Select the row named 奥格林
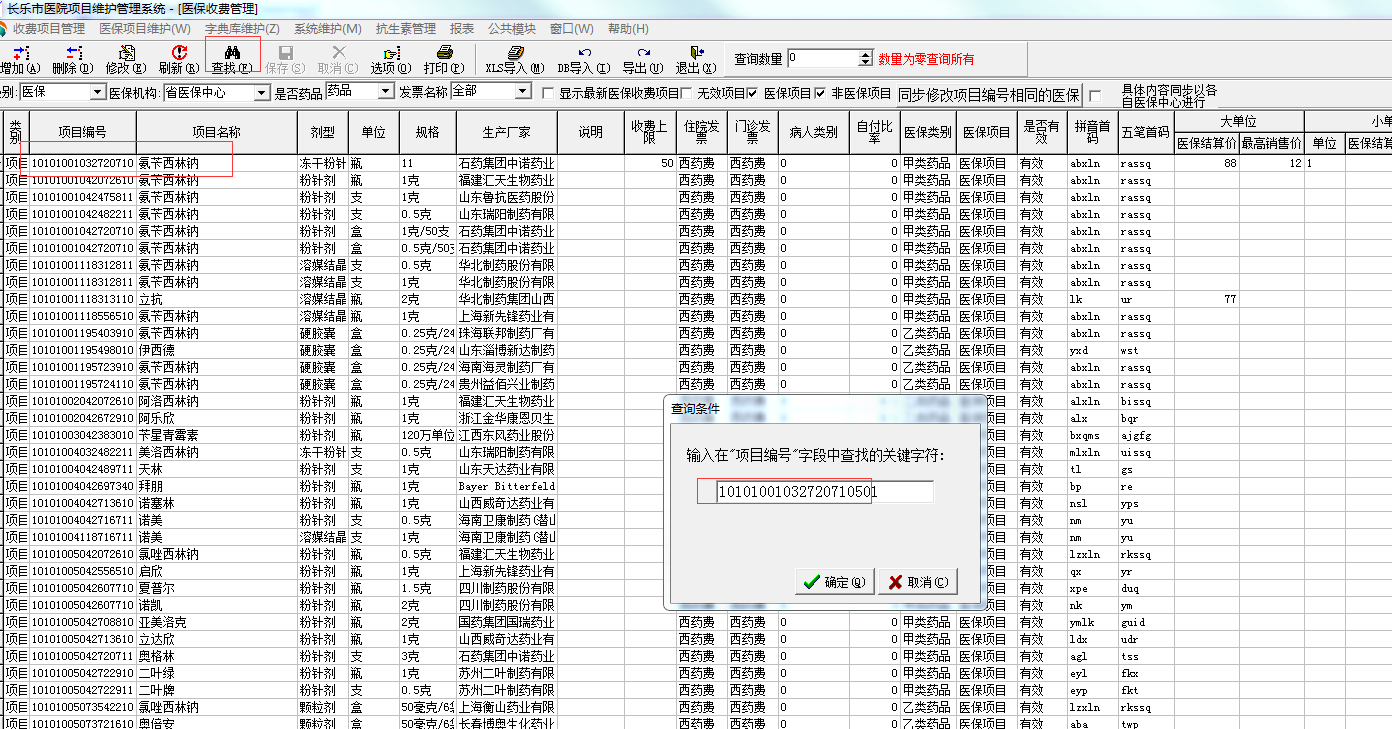This screenshot has height=729, width=1392. coord(156,656)
